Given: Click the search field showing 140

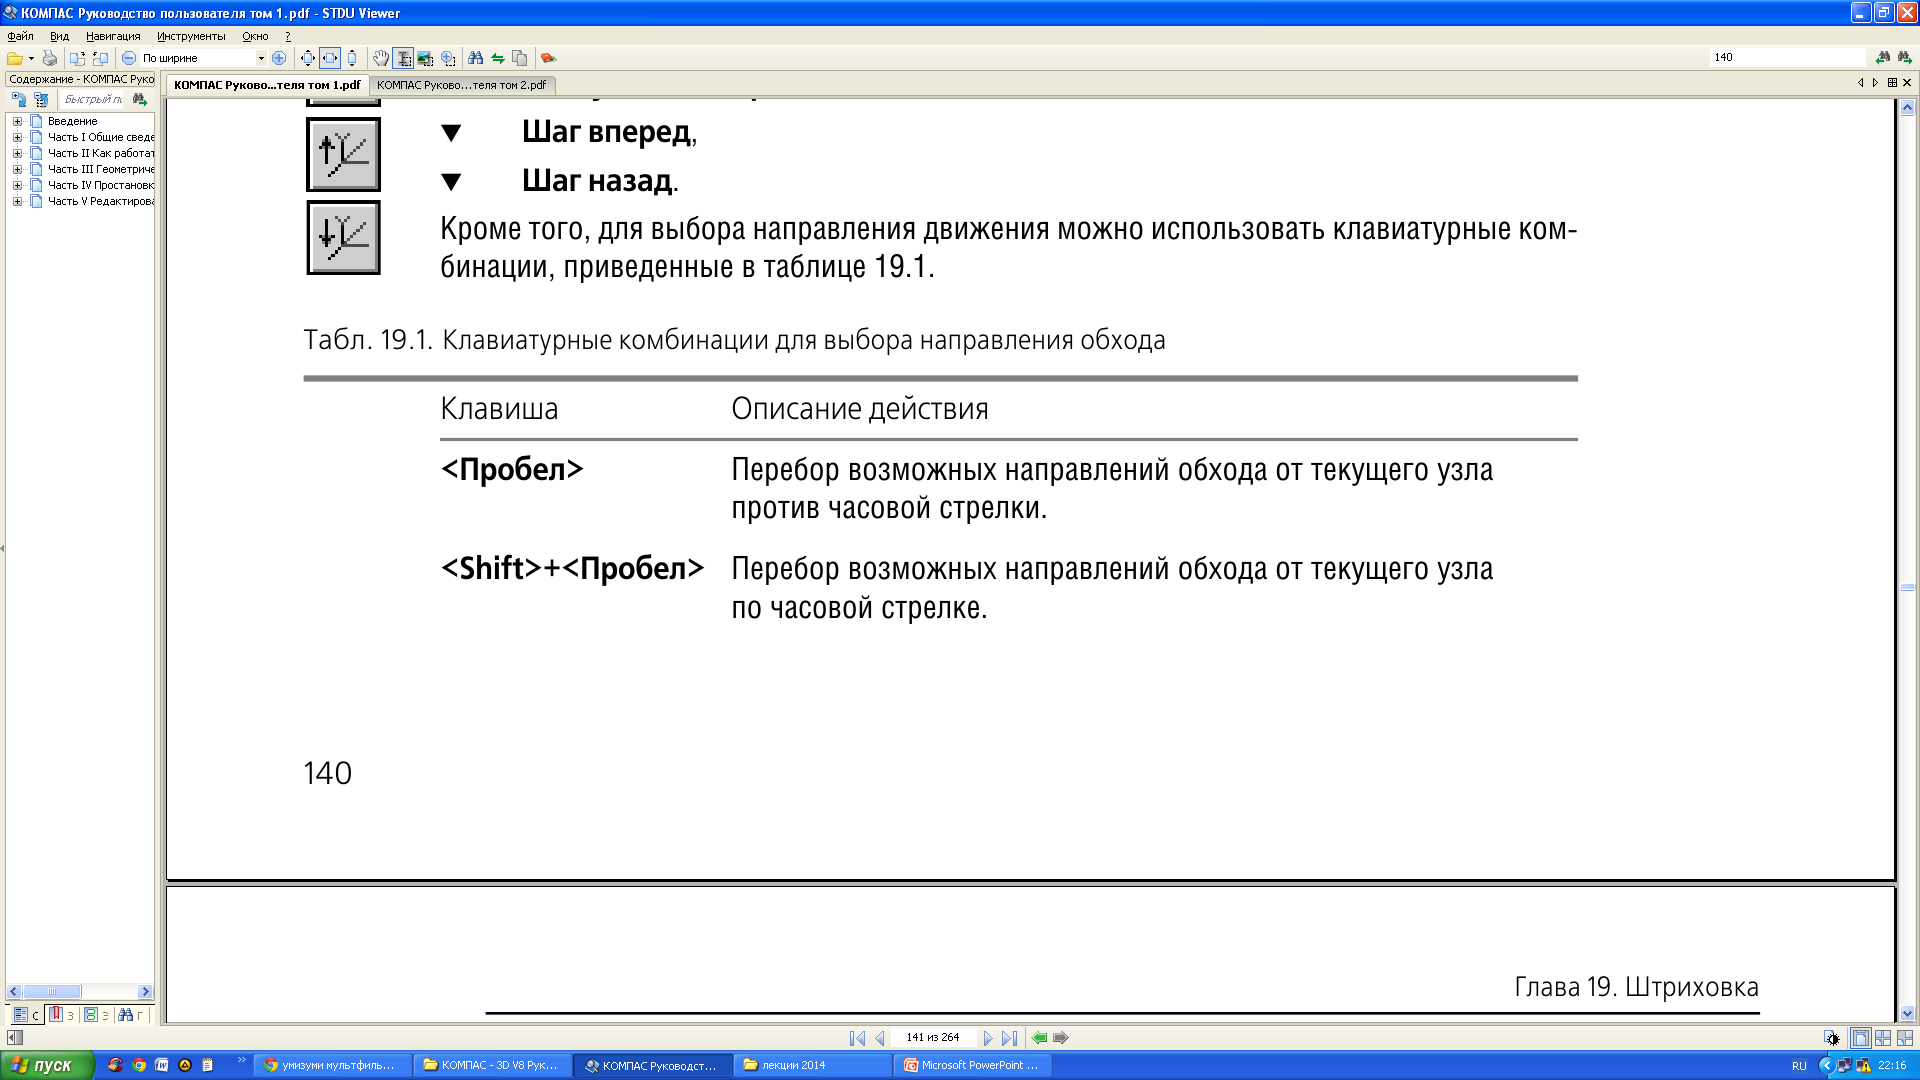Looking at the screenshot, I should pyautogui.click(x=1787, y=57).
